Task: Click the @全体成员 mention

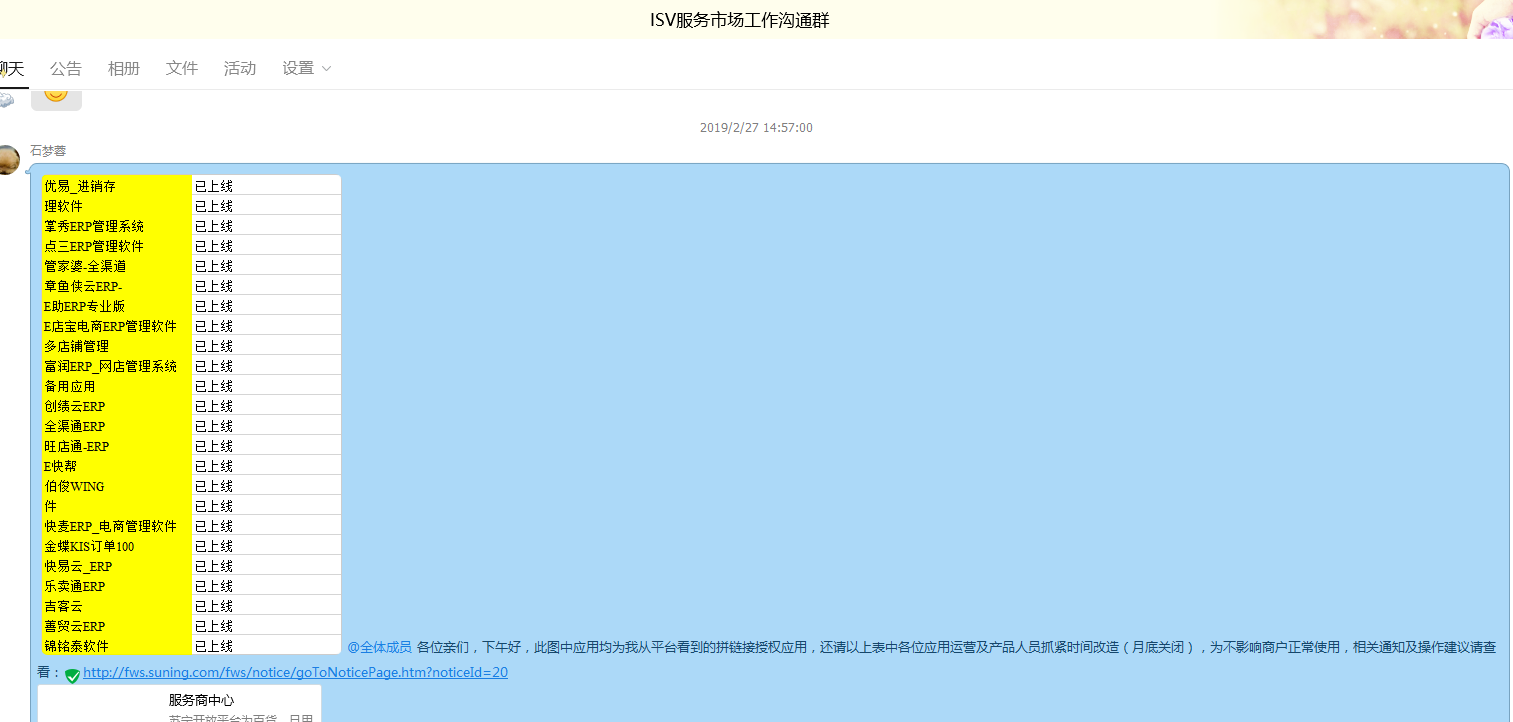Action: [380, 647]
